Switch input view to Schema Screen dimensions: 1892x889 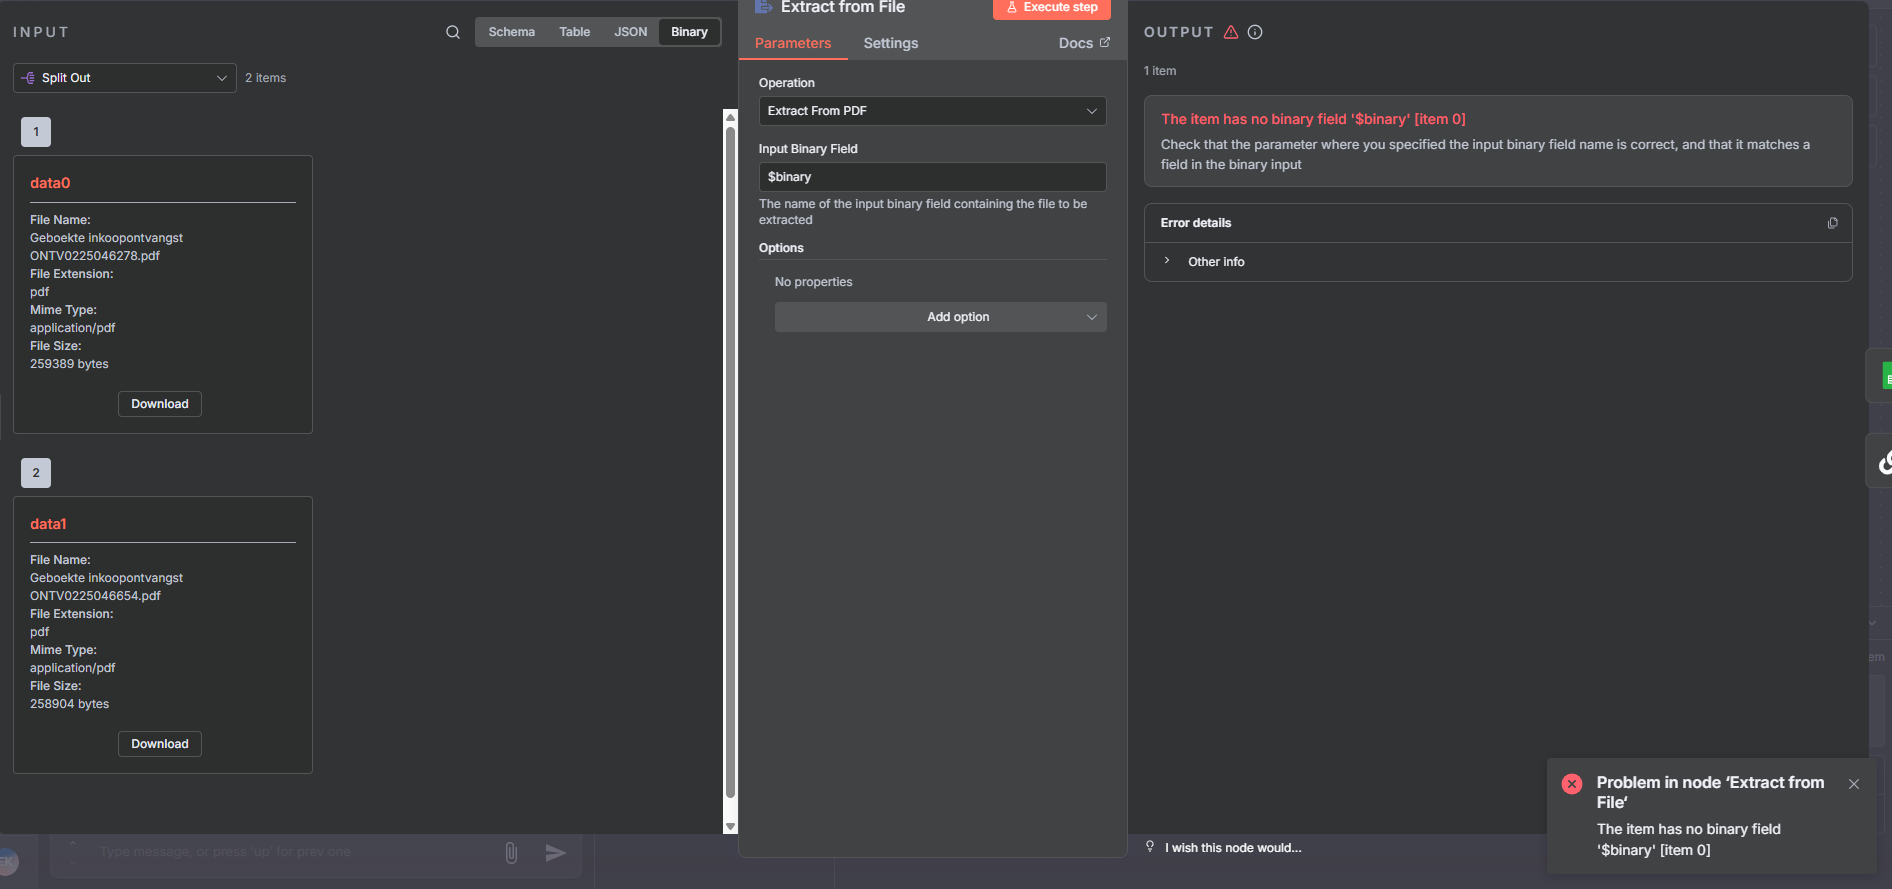[511, 32]
